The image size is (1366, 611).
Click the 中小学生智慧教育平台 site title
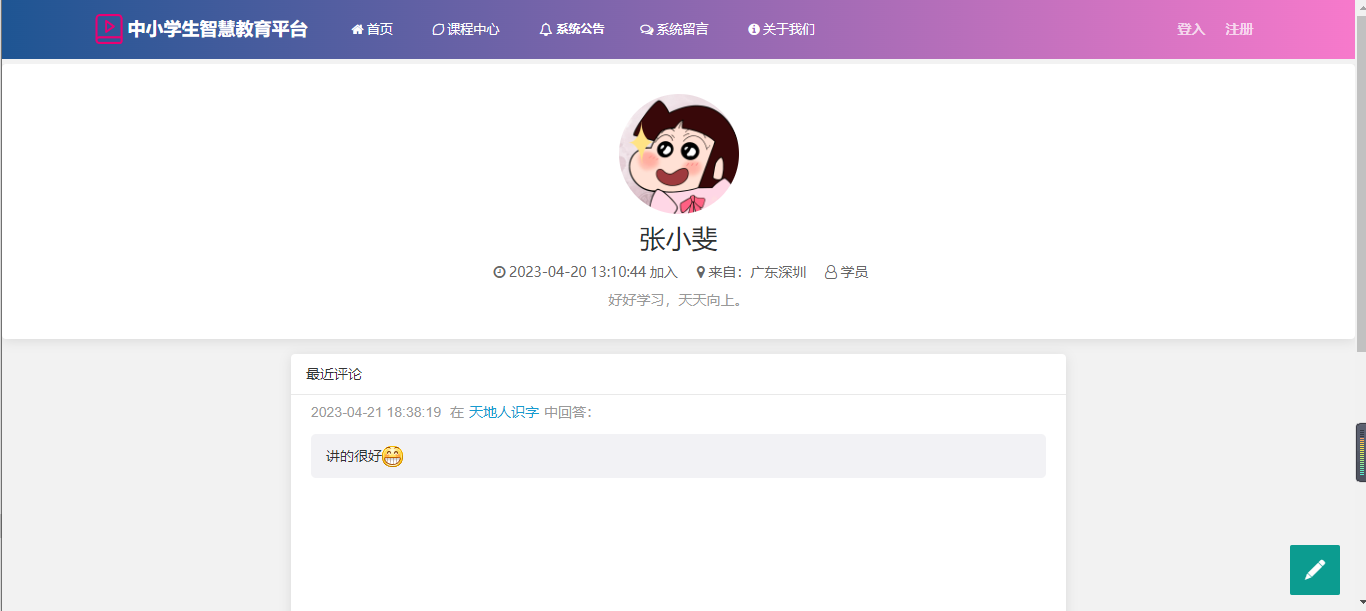point(218,29)
